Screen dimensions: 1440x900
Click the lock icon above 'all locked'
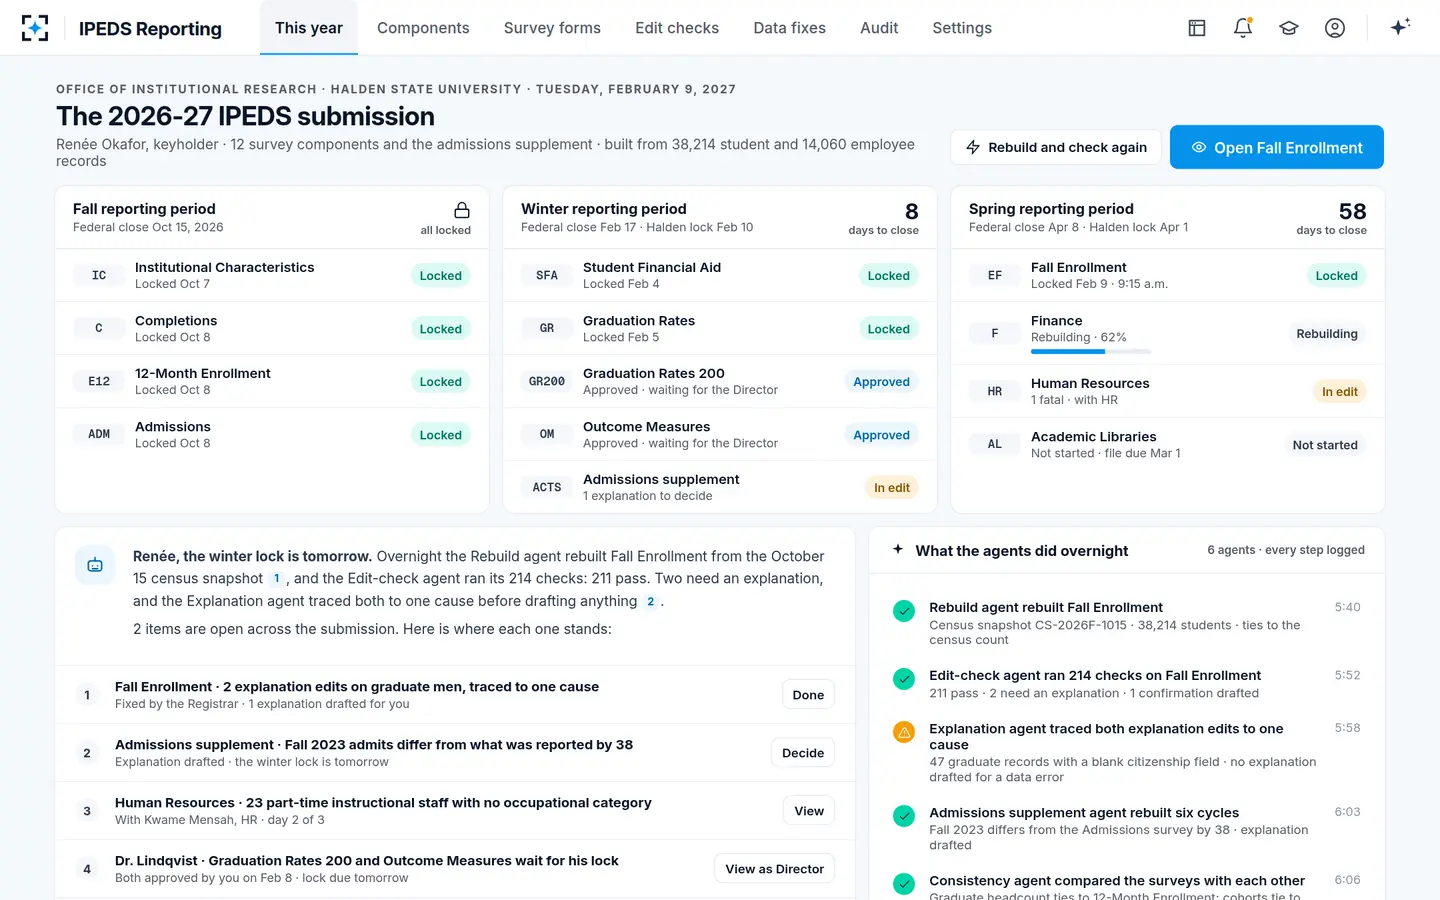click(x=462, y=210)
